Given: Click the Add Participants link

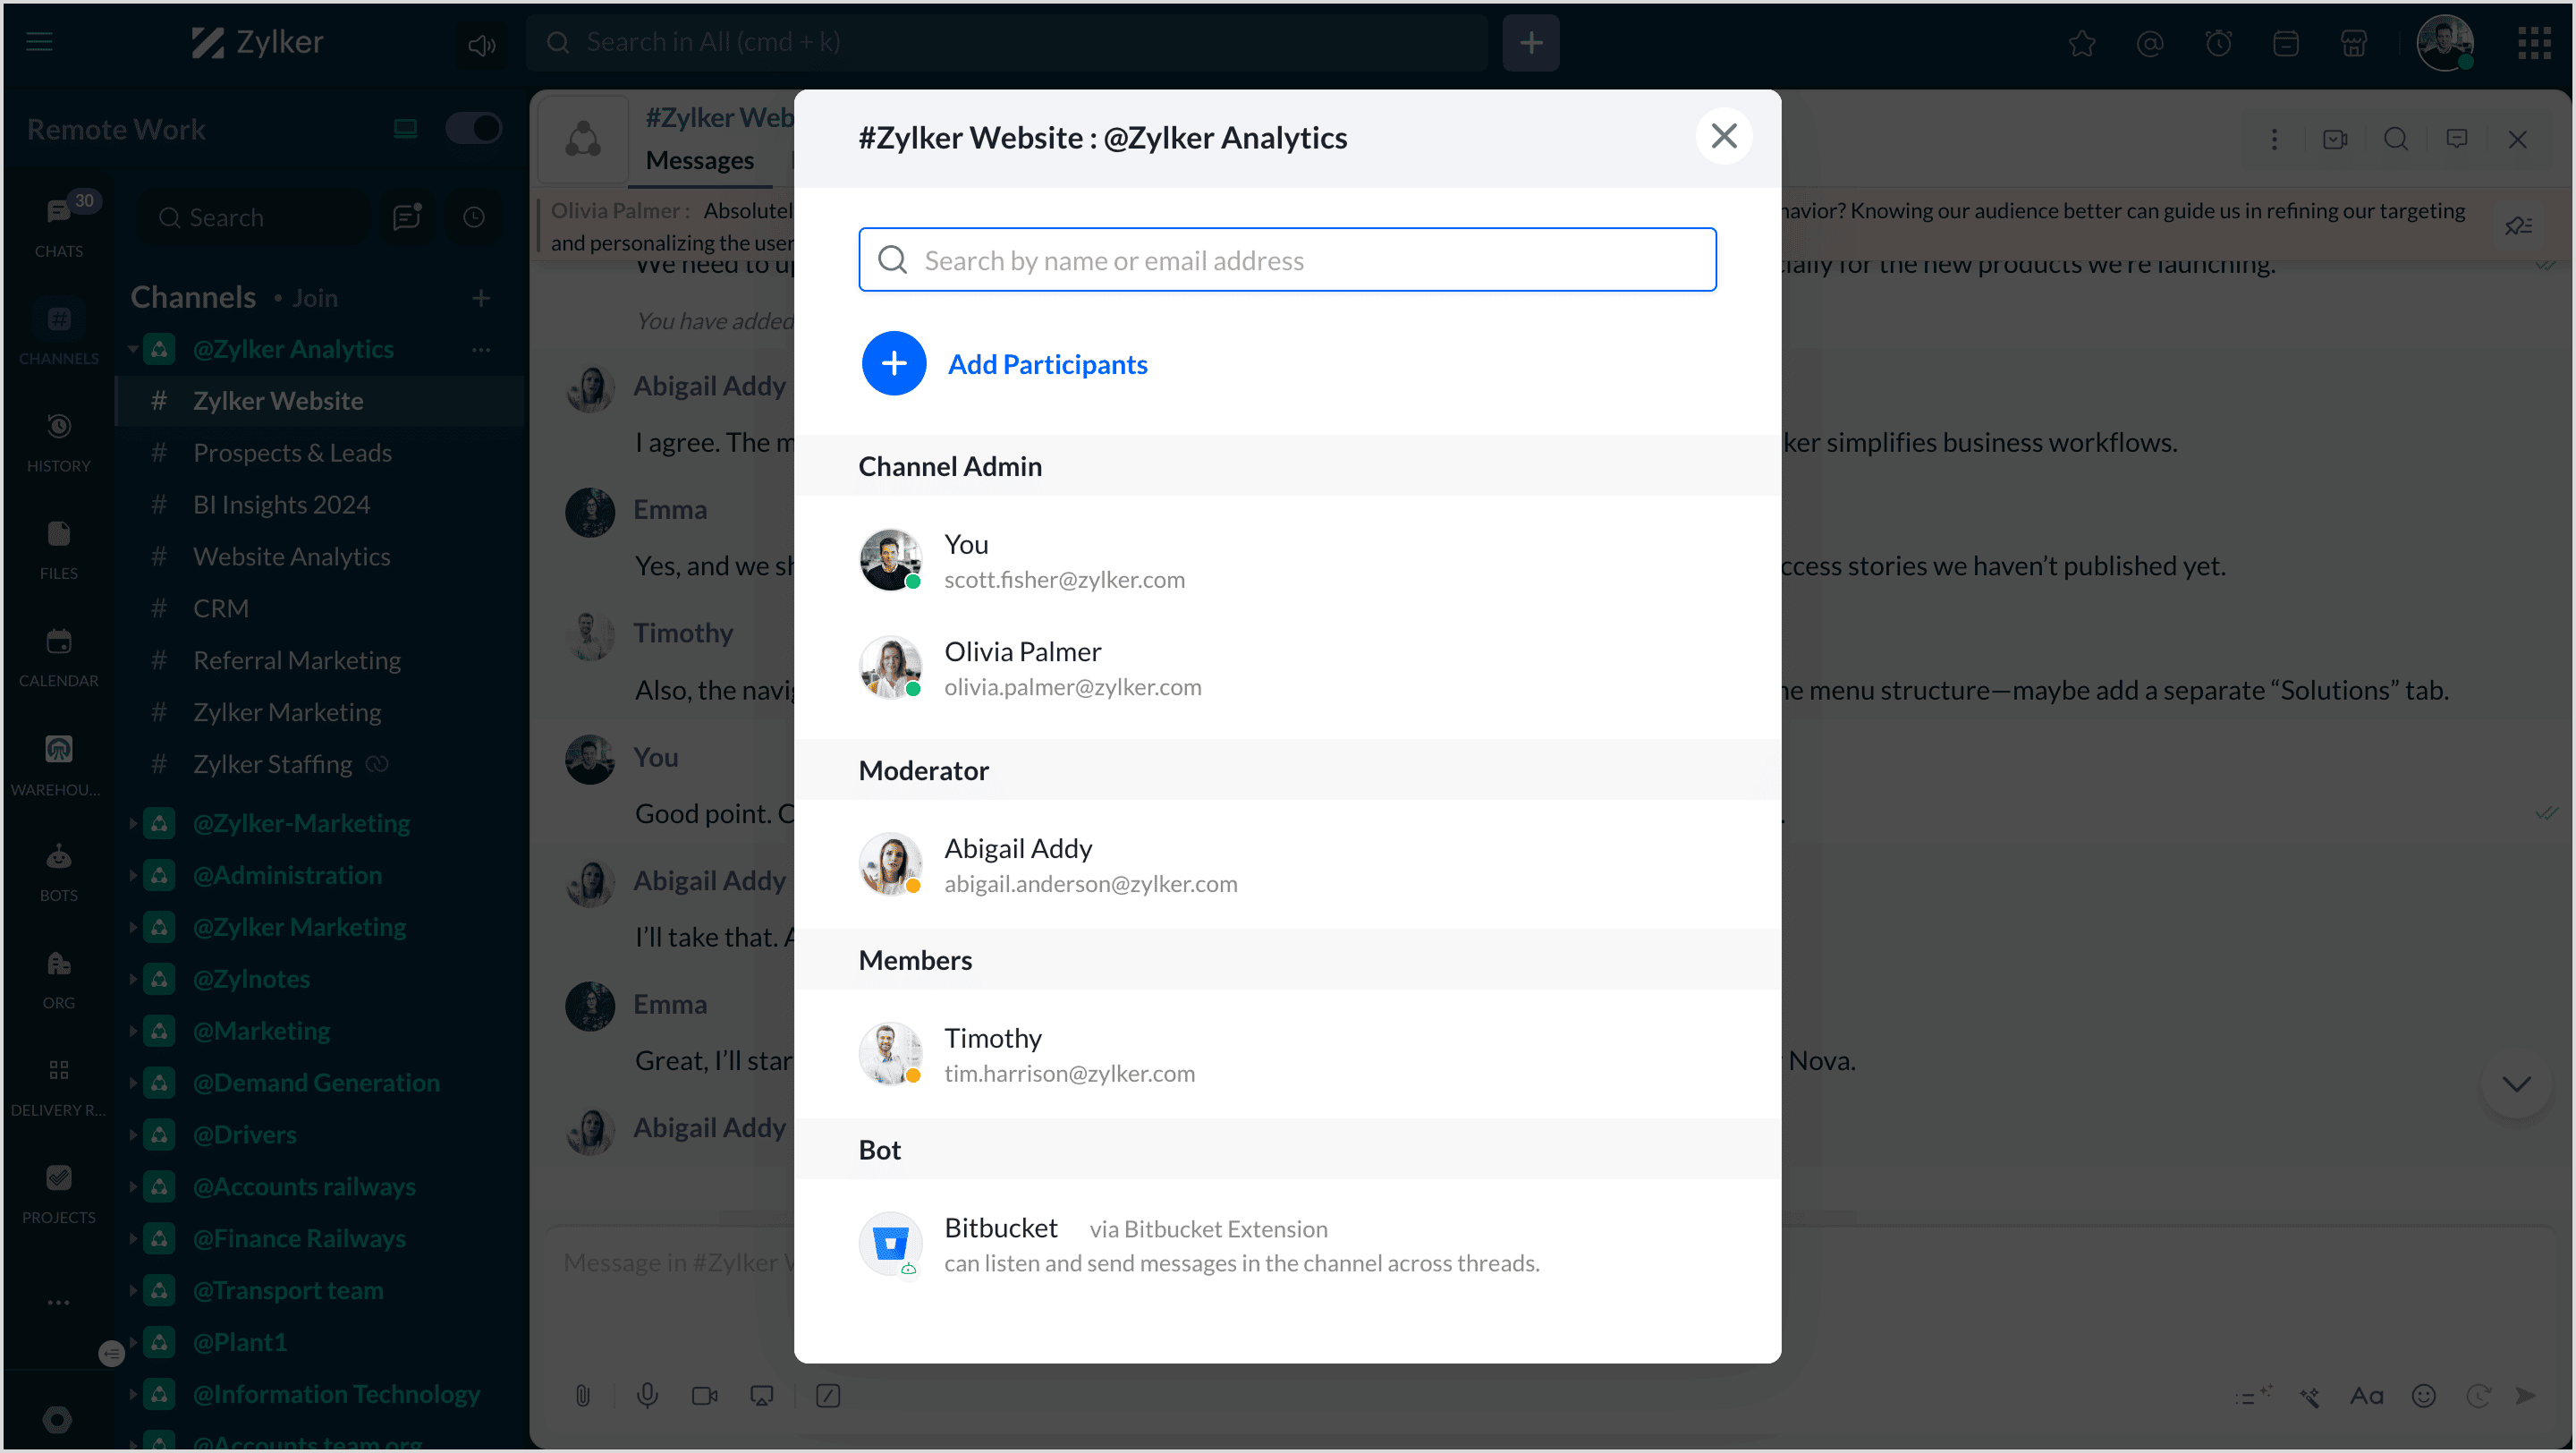Looking at the screenshot, I should click(x=1047, y=364).
